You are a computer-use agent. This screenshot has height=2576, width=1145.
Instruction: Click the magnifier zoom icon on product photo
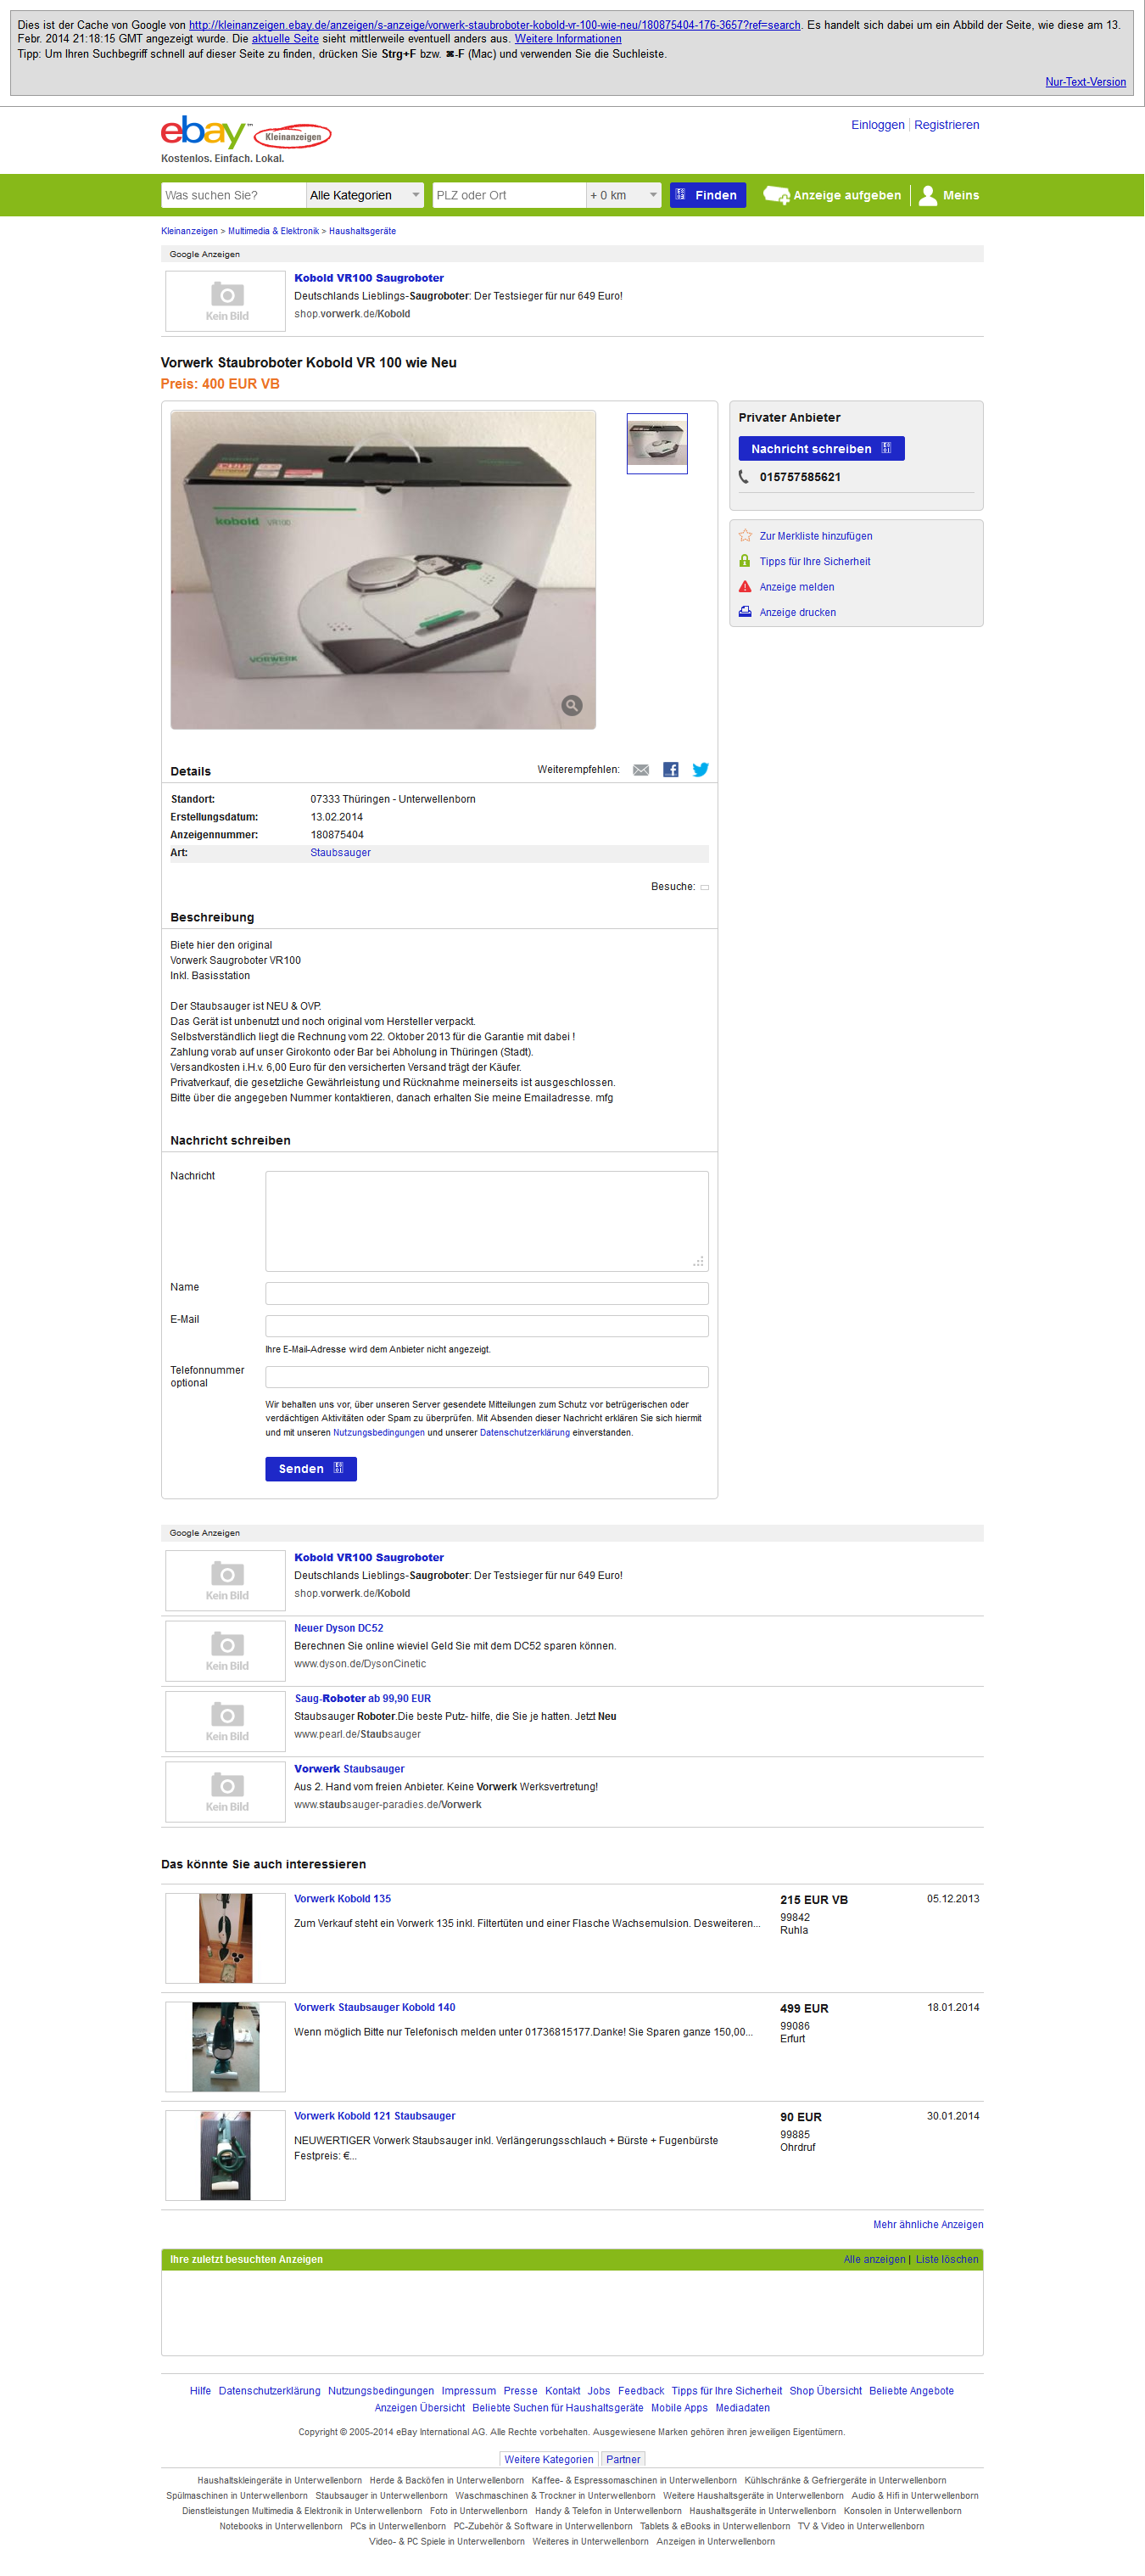[571, 706]
